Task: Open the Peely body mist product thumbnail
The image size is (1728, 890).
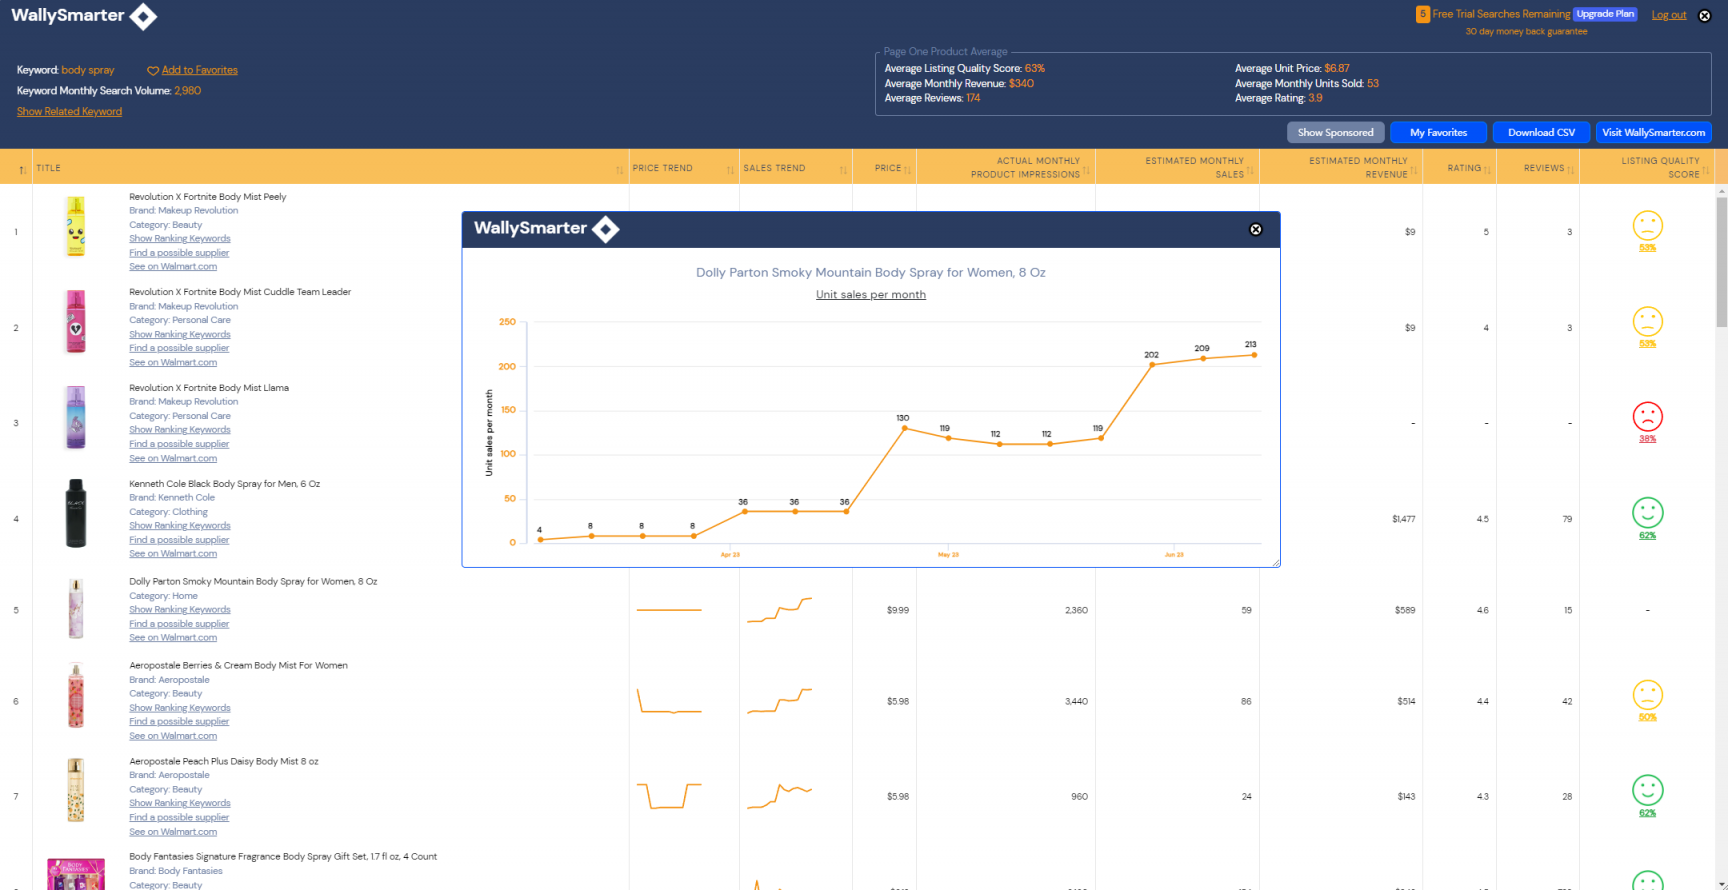Action: [x=75, y=226]
